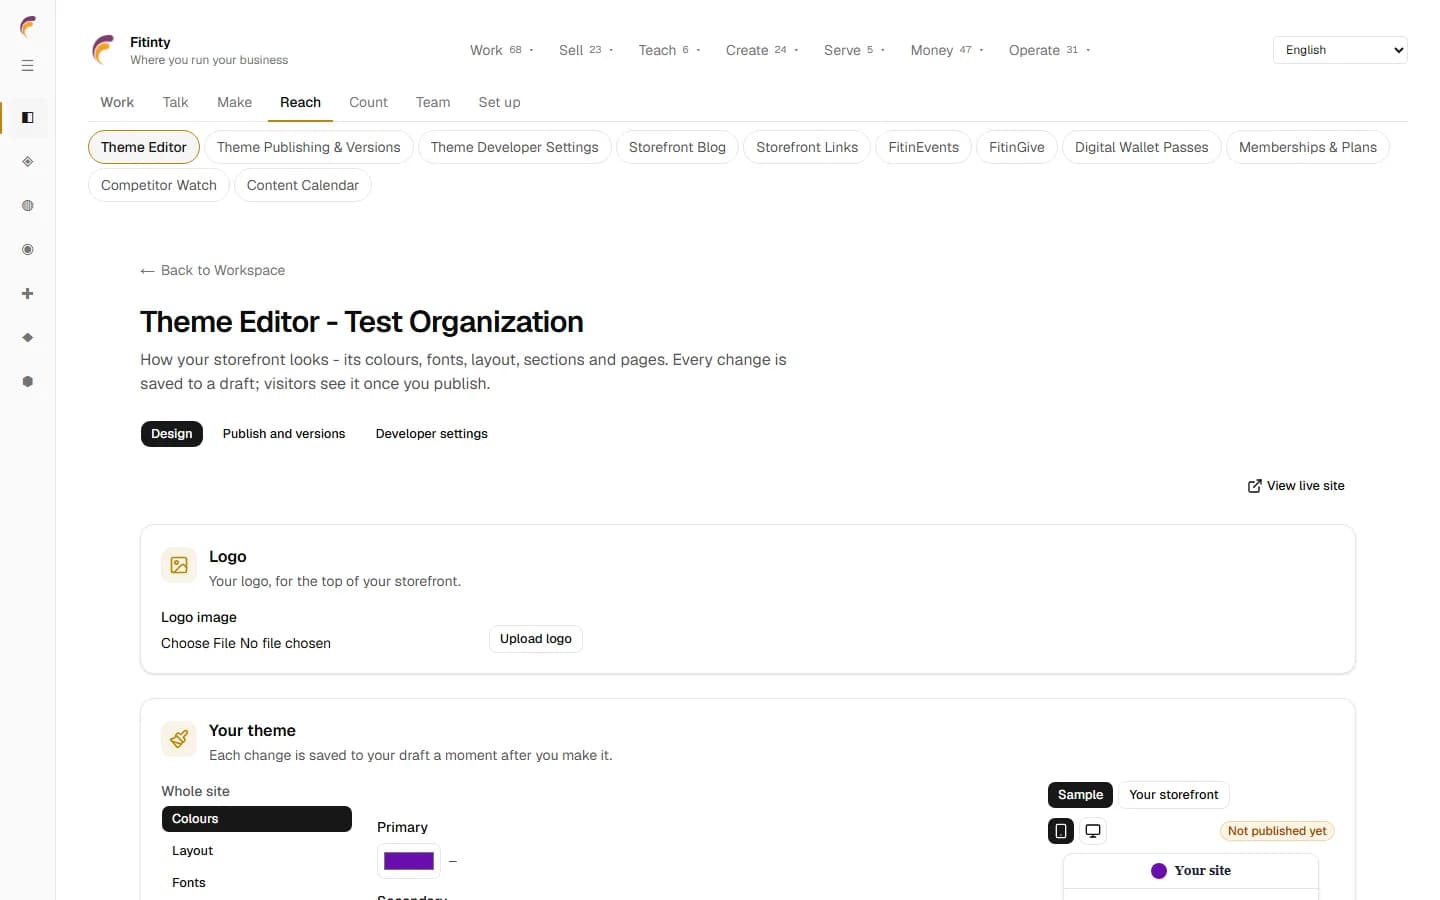Click the half-filled square sidebar icon
1440x900 pixels.
coord(28,118)
